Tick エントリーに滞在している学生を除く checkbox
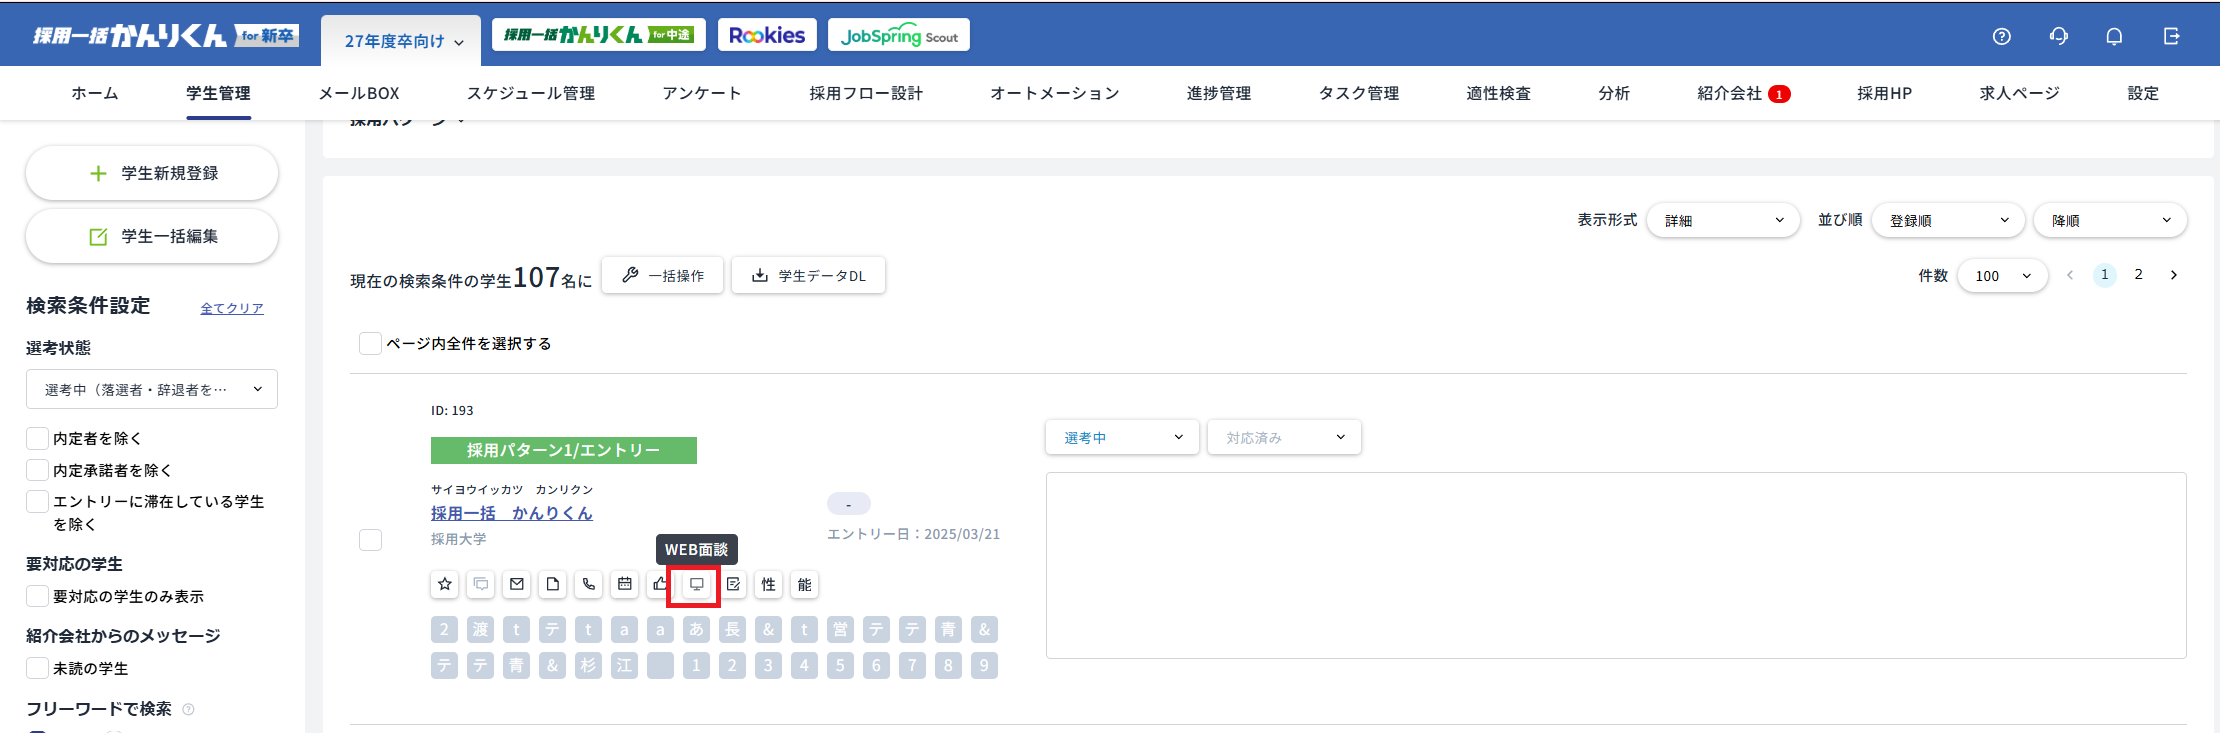 [37, 501]
